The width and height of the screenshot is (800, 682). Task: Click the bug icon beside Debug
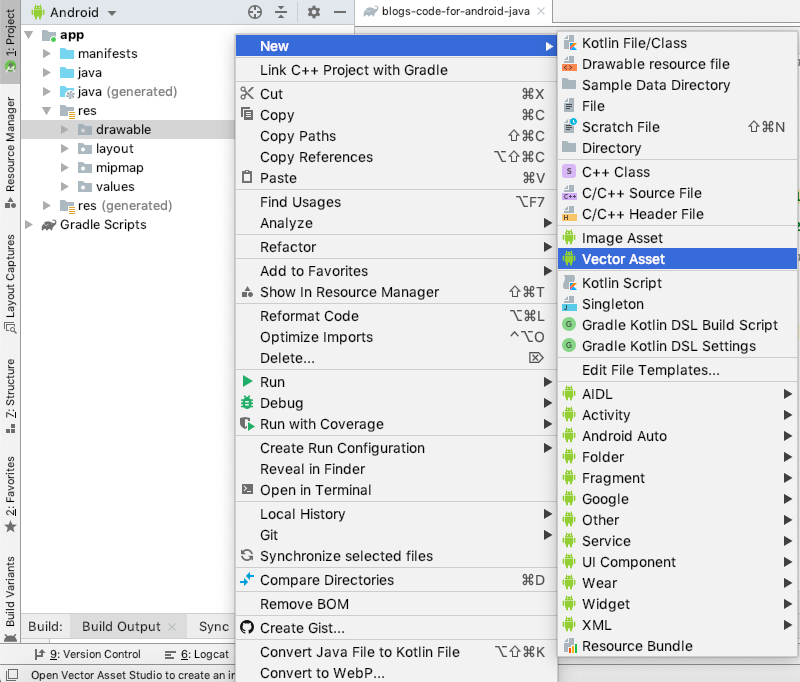tap(247, 402)
